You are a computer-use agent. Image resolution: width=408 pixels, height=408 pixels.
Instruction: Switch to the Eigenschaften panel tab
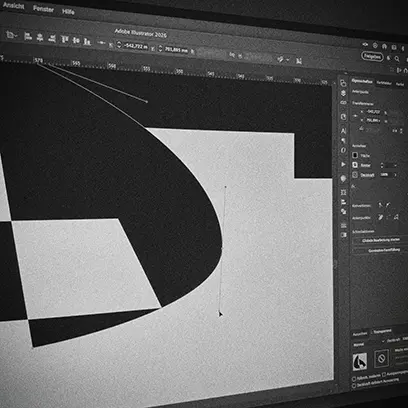click(362, 81)
